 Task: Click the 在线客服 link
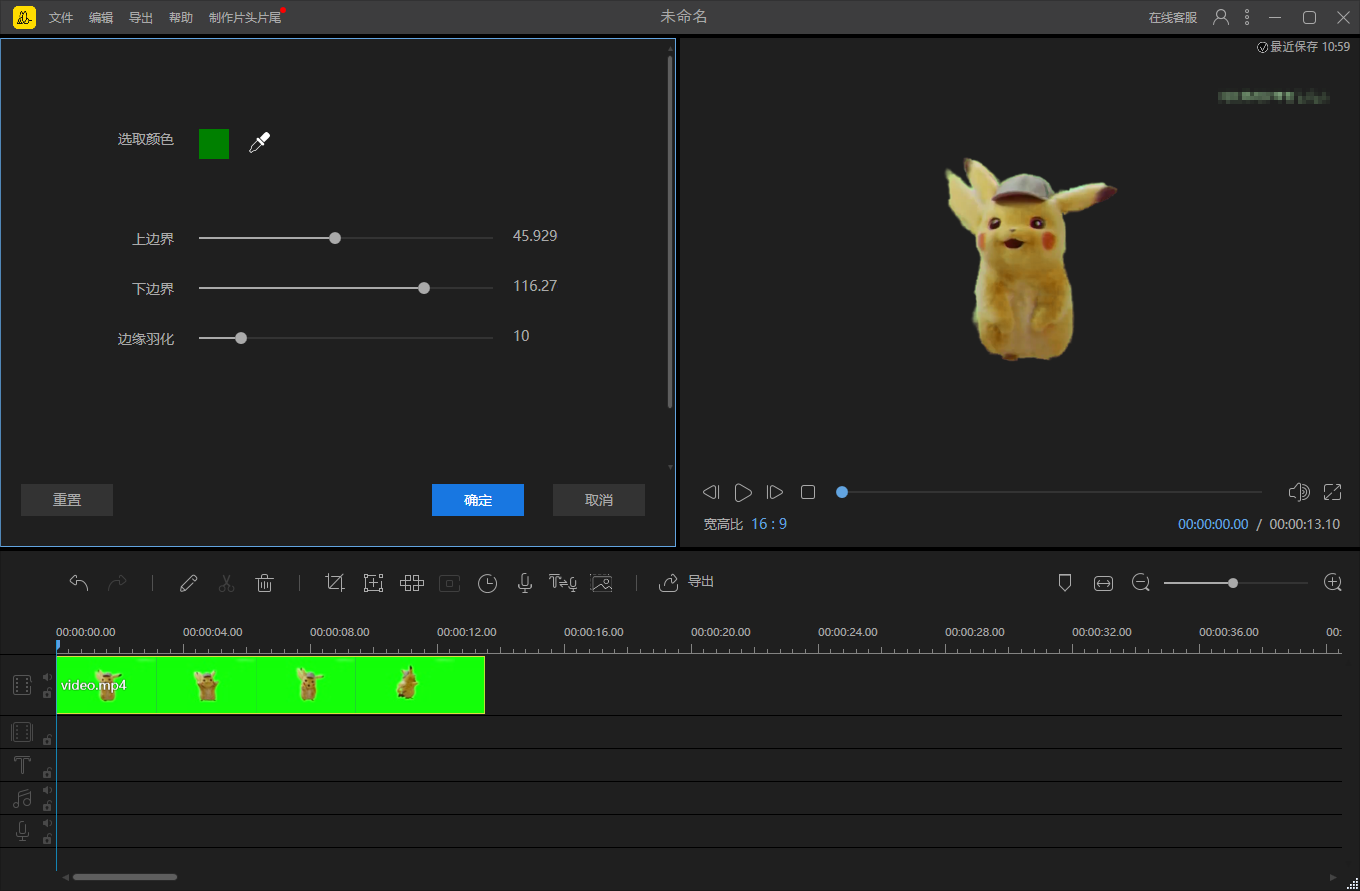tap(1173, 18)
